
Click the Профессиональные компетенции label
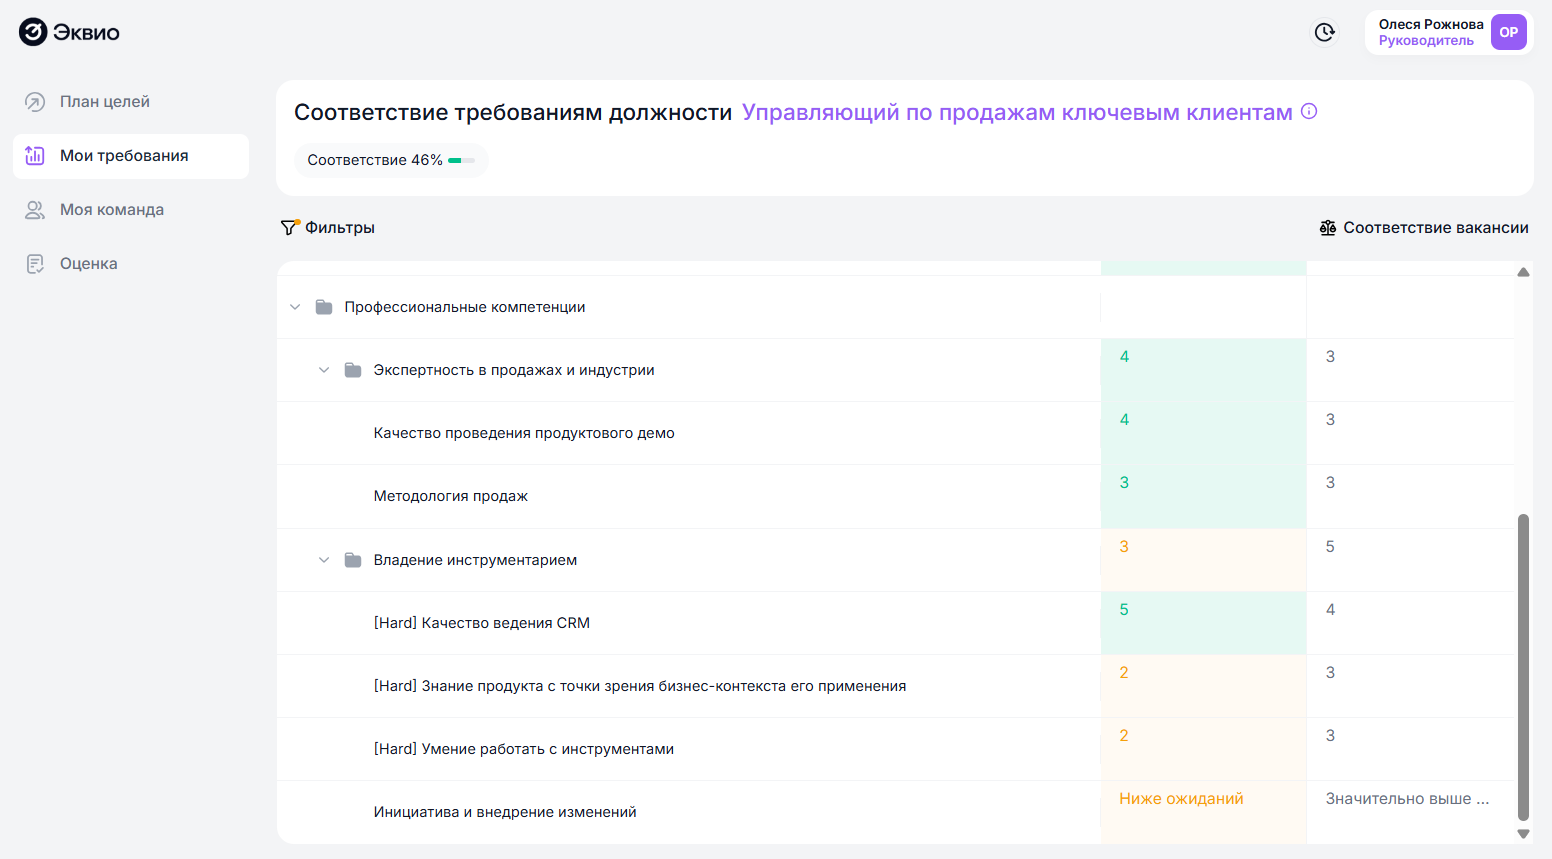point(465,307)
